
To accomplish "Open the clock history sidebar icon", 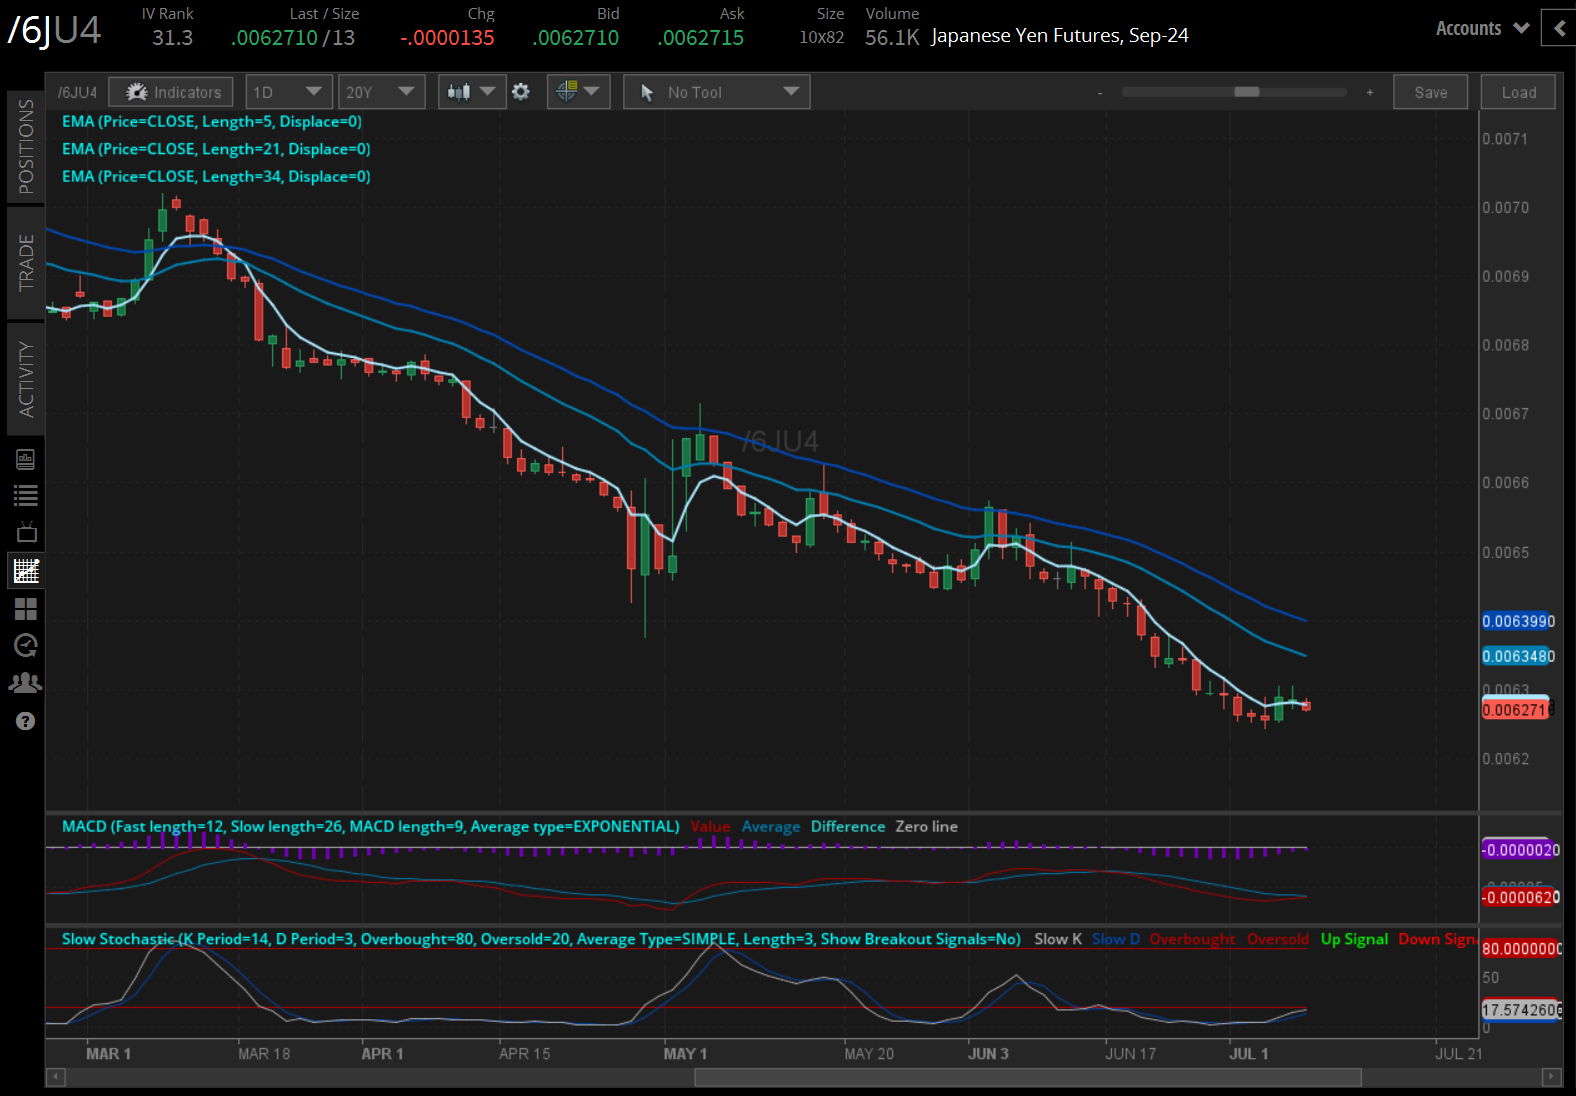I will pyautogui.click(x=26, y=645).
